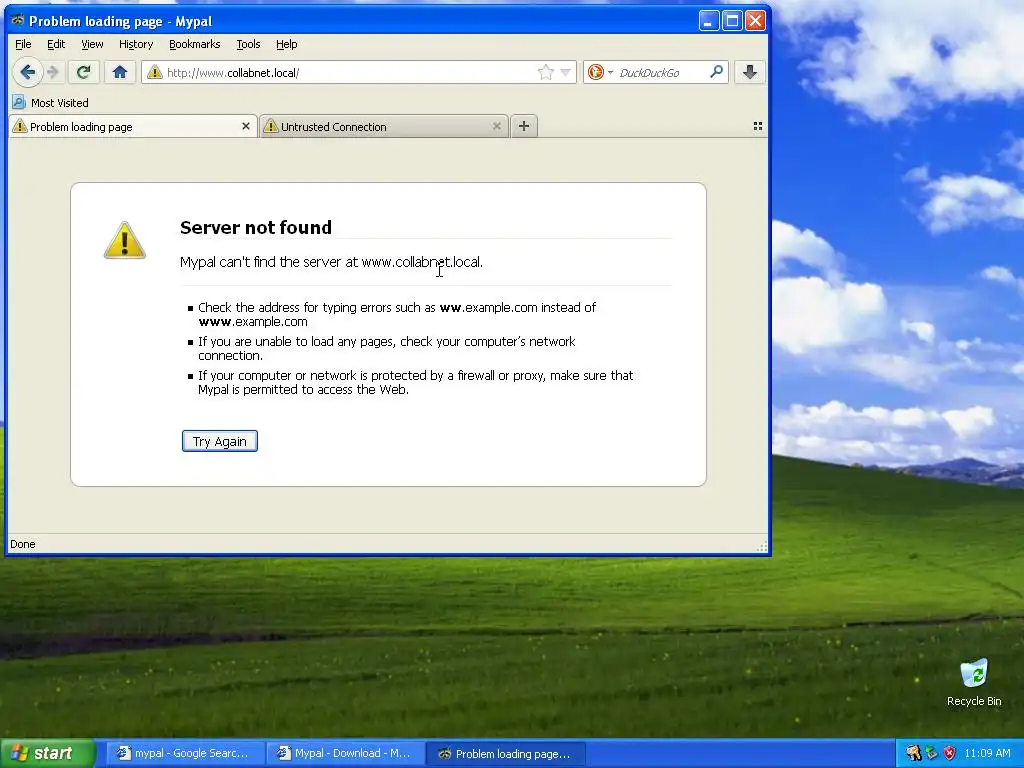Open the Windows start menu

(x=48, y=753)
